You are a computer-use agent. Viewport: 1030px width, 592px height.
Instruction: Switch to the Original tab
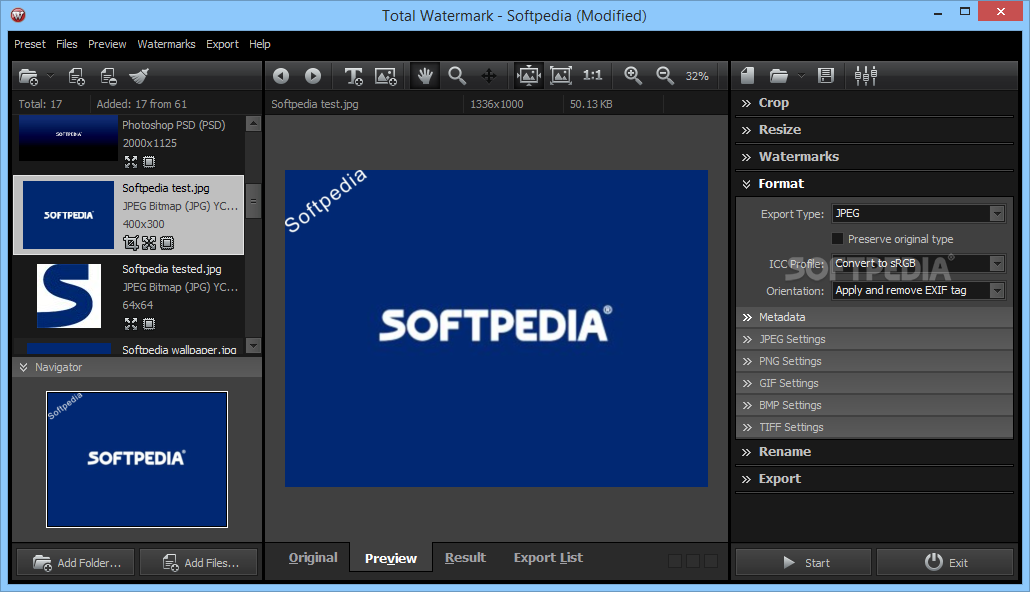(x=313, y=558)
